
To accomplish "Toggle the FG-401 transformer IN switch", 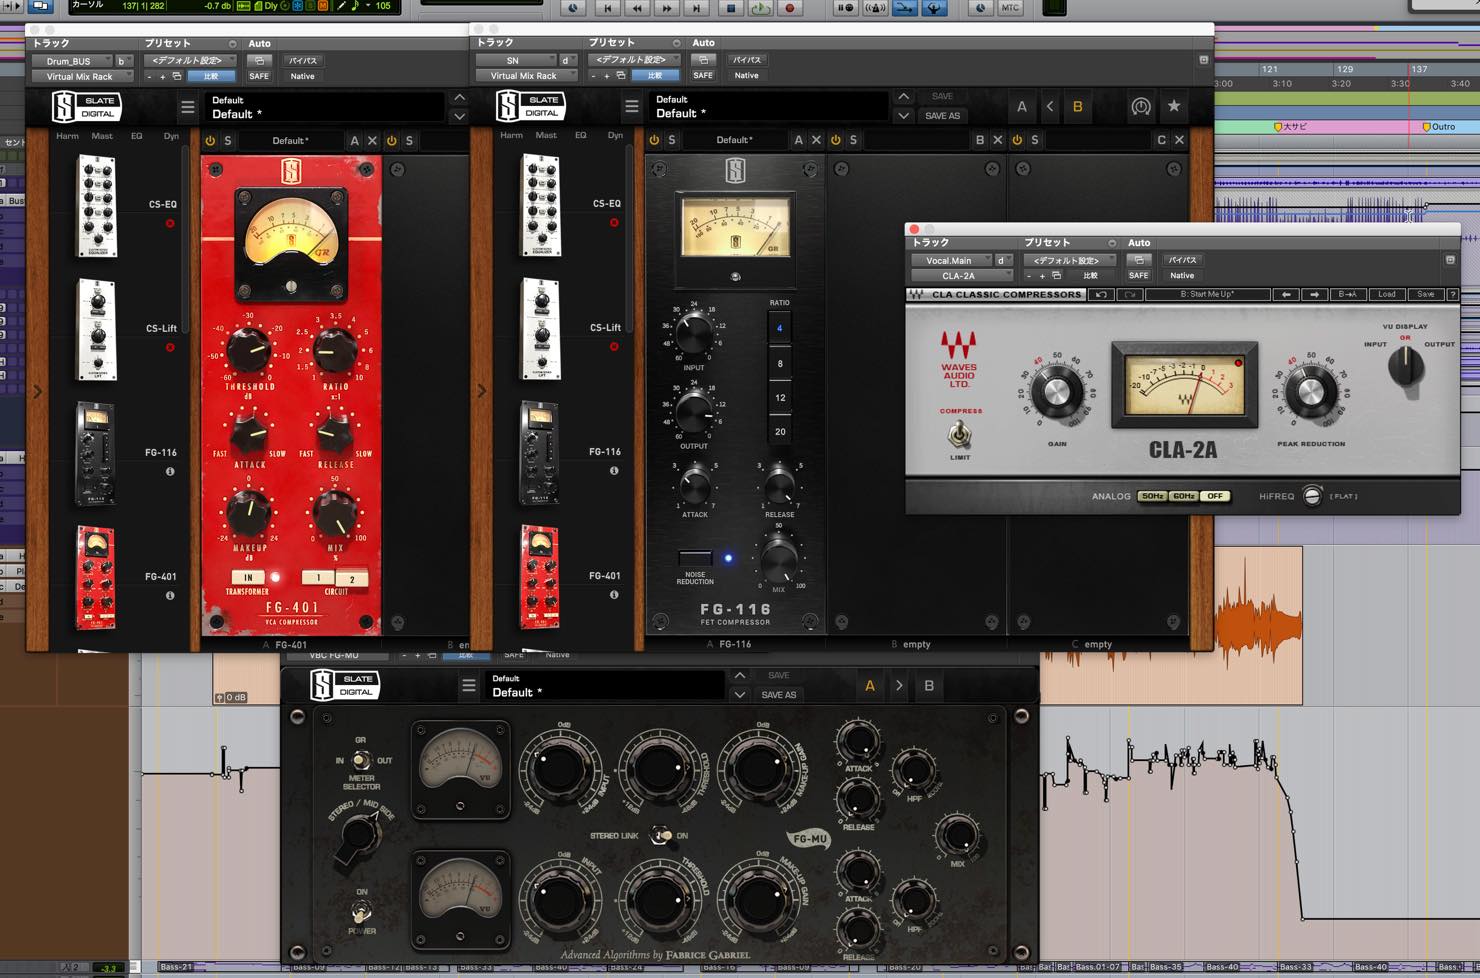I will (248, 578).
